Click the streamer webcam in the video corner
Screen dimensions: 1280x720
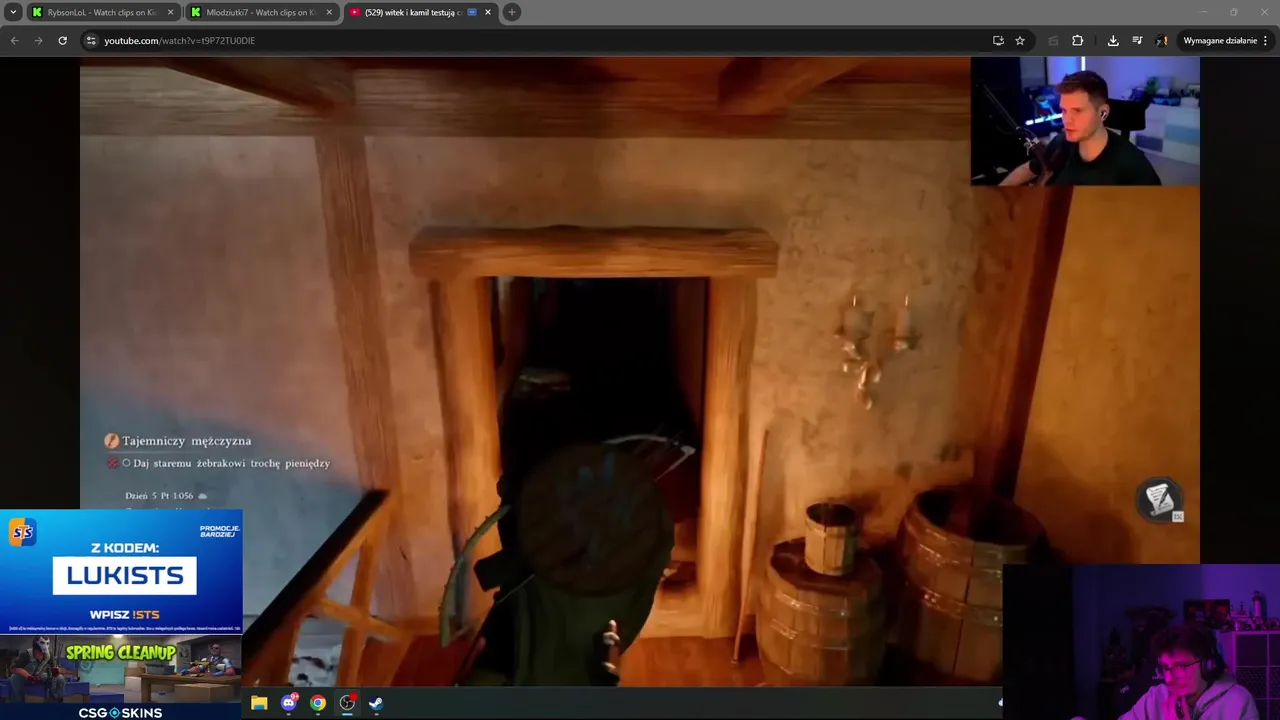[1085, 121]
